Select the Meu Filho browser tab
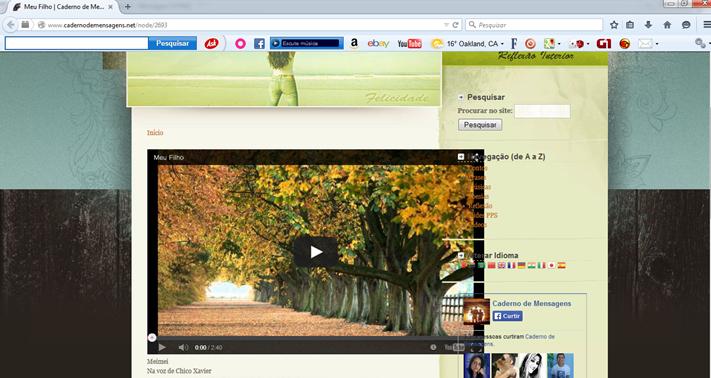The height and width of the screenshot is (378, 711). point(63,7)
